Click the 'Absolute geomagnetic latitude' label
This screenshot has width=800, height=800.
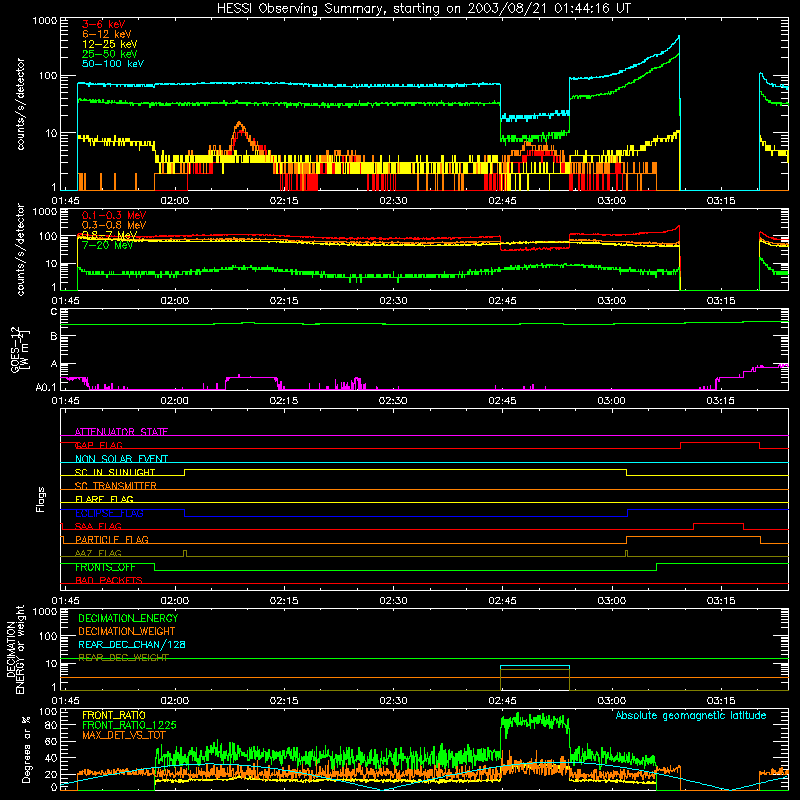pos(691,716)
